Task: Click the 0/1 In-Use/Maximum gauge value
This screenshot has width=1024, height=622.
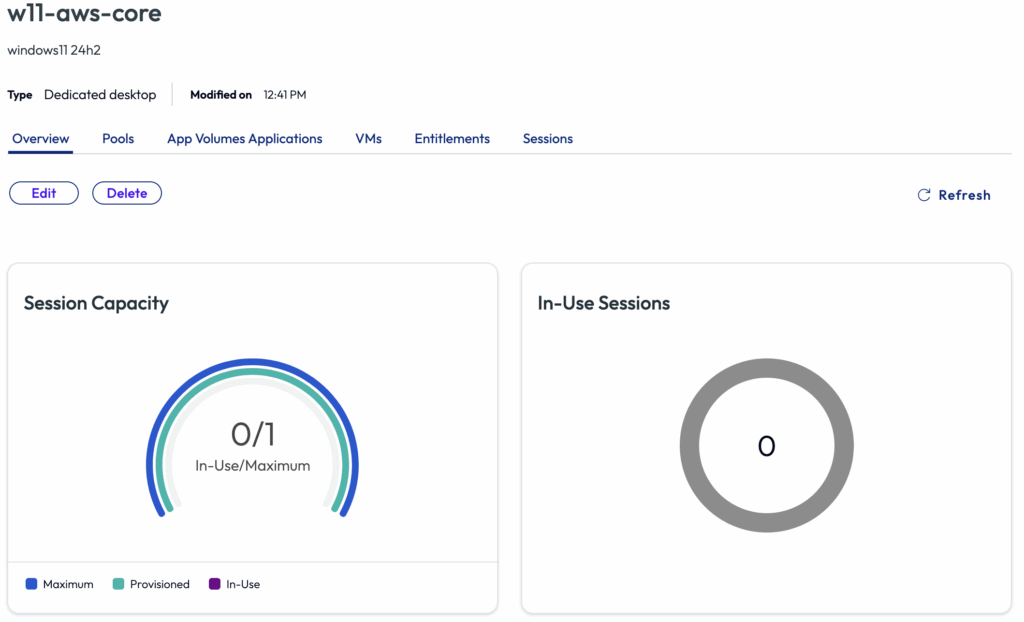Action: 252,434
